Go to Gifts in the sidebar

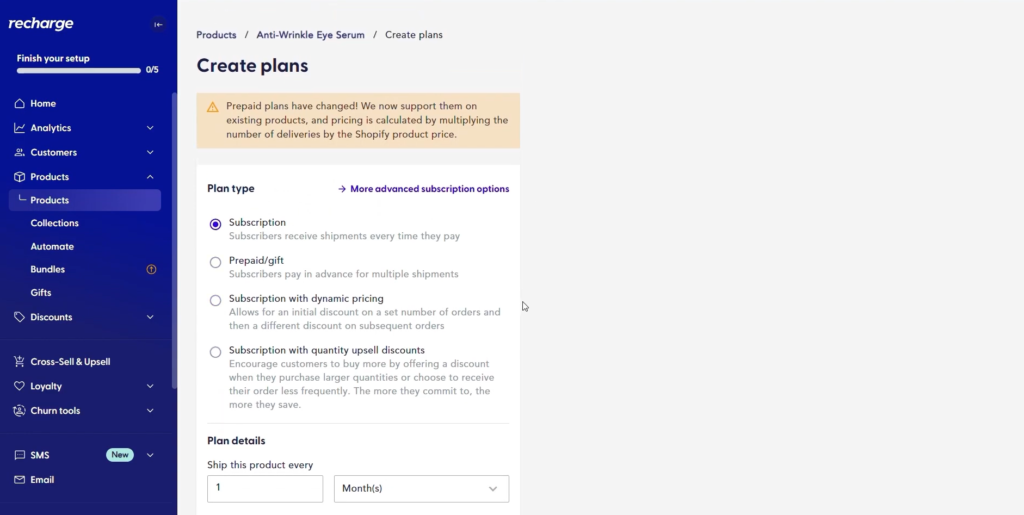(x=41, y=293)
